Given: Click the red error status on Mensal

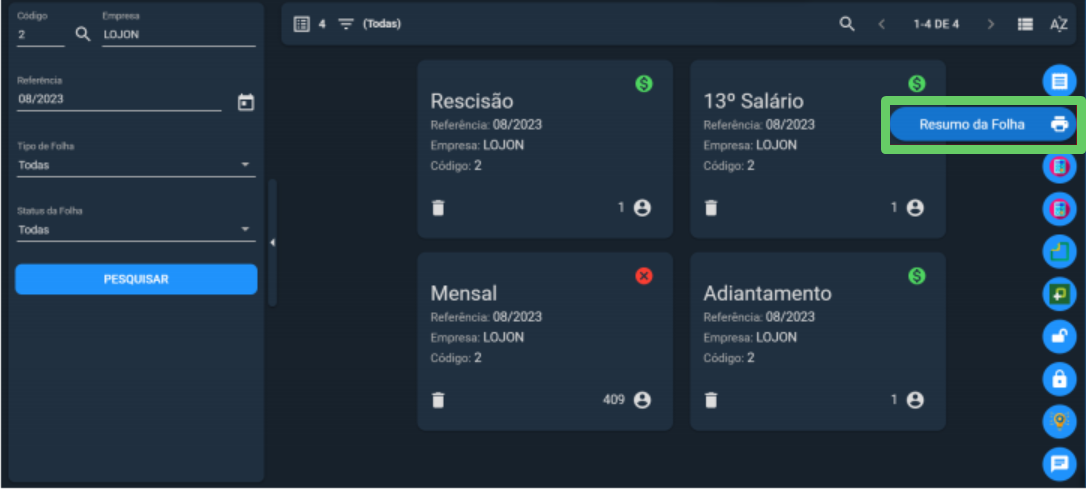Looking at the screenshot, I should [x=644, y=276].
